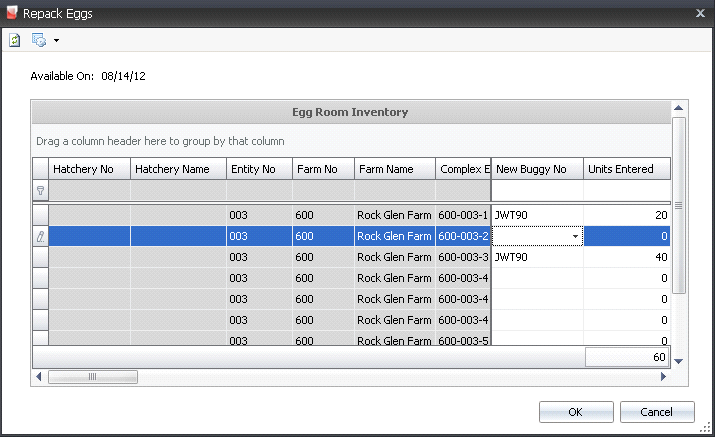Click the refresh icon in the toolbar

[x=14, y=40]
